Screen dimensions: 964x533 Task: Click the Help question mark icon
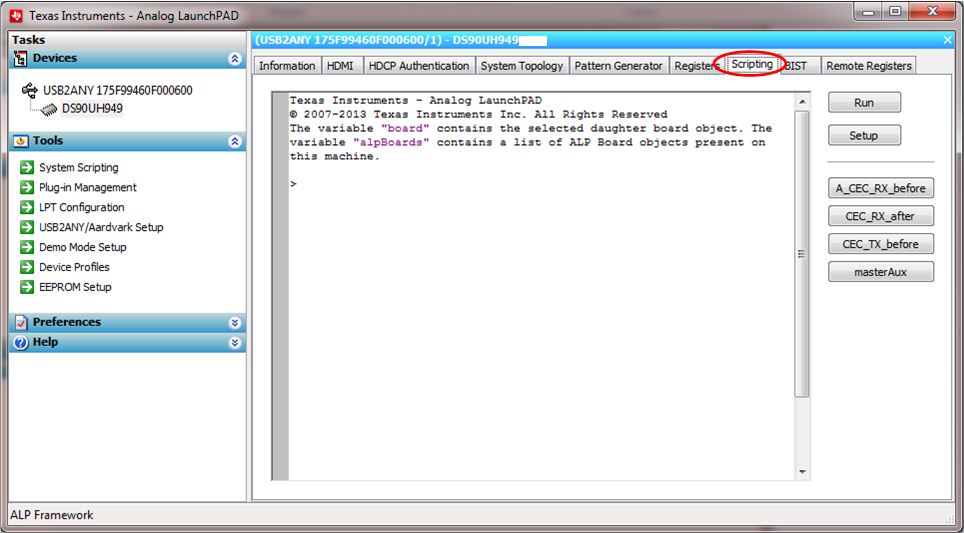click(x=21, y=342)
